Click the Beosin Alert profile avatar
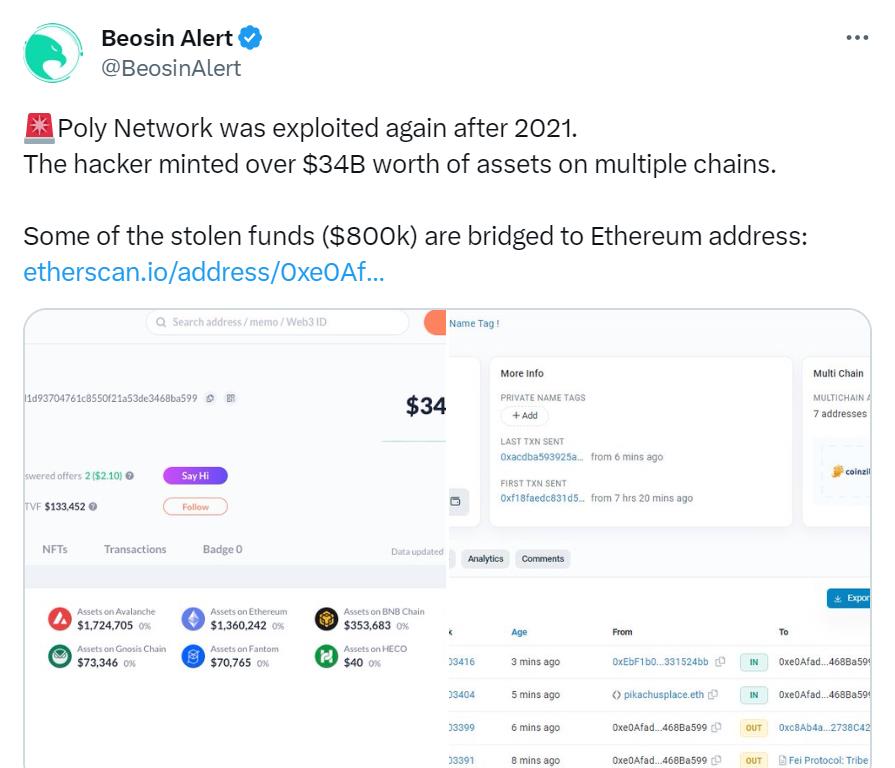Screen dimensions: 895x768 click(51, 53)
